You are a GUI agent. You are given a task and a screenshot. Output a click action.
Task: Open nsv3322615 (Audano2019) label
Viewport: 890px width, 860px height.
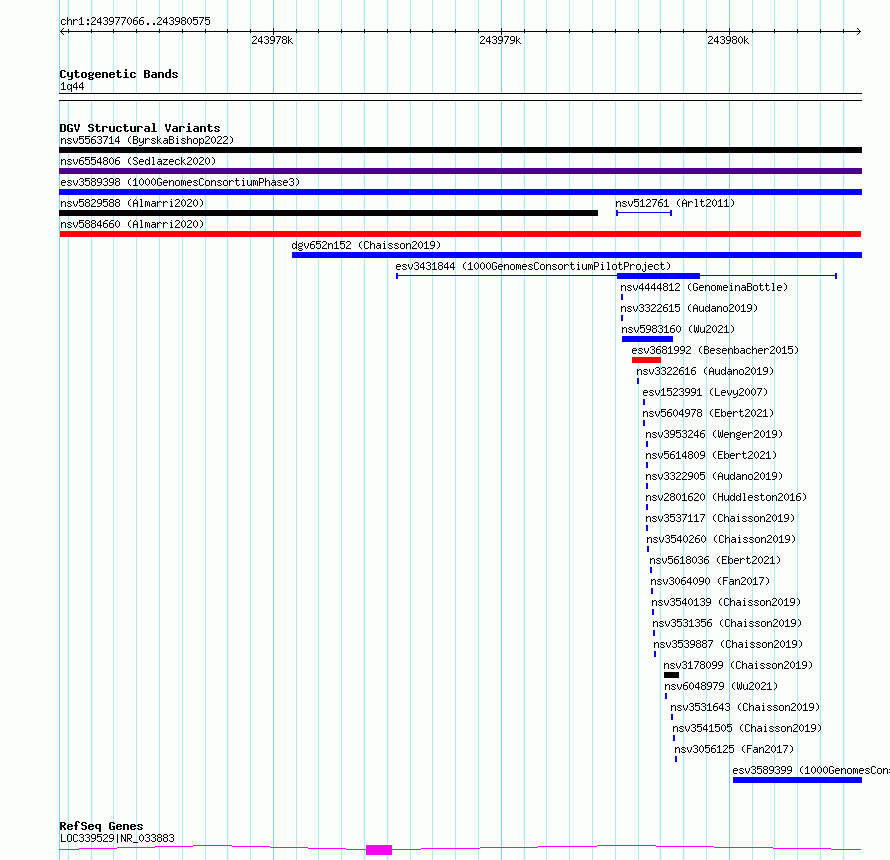point(689,308)
